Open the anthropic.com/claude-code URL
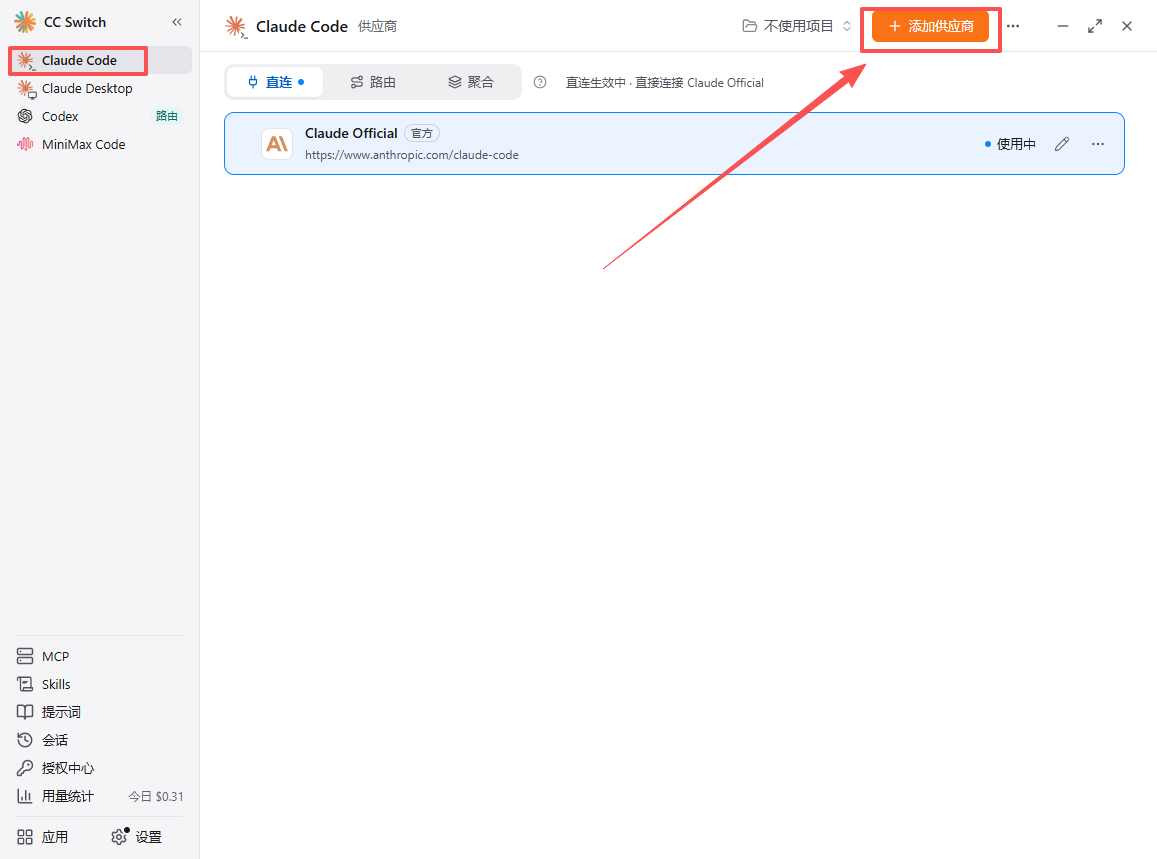The height and width of the screenshot is (859, 1157). [412, 155]
